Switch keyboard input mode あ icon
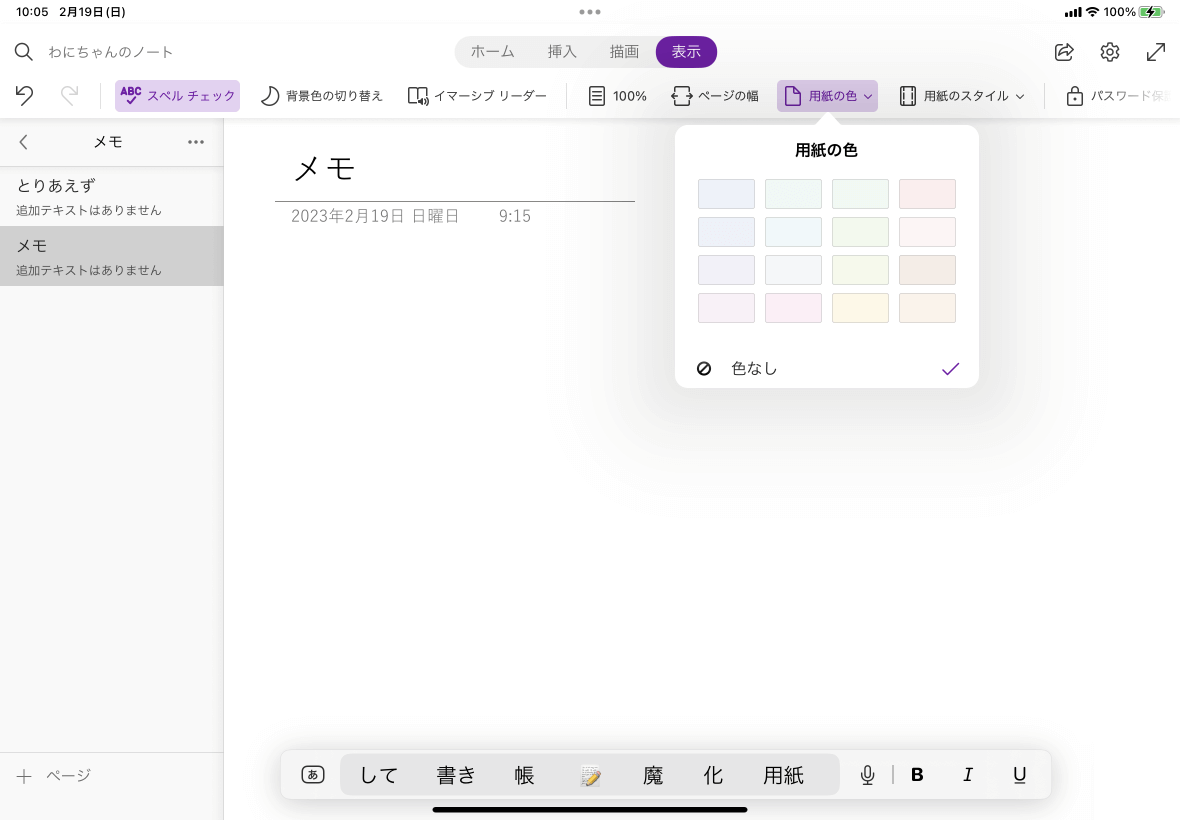 tap(312, 775)
